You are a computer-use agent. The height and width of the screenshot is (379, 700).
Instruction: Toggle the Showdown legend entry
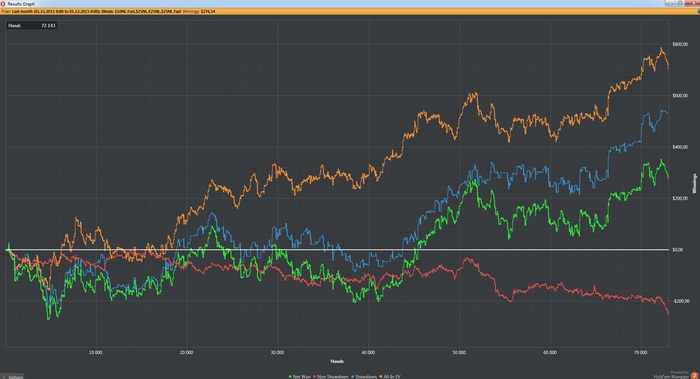click(x=363, y=377)
